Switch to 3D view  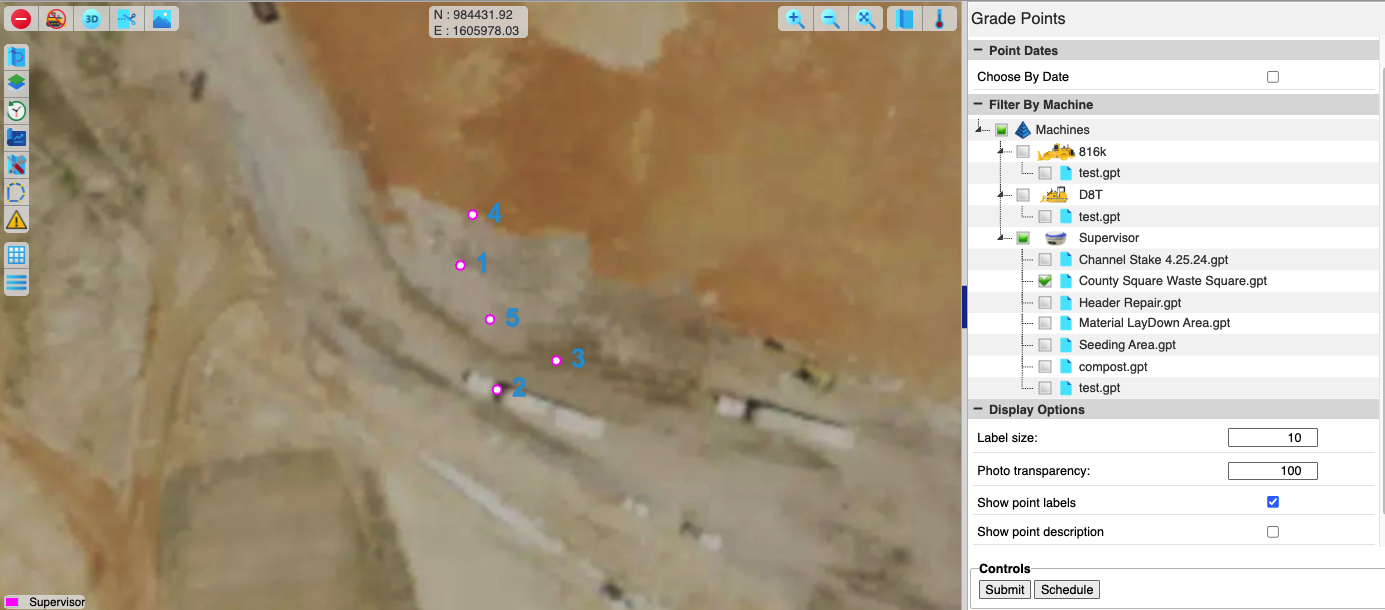click(91, 18)
